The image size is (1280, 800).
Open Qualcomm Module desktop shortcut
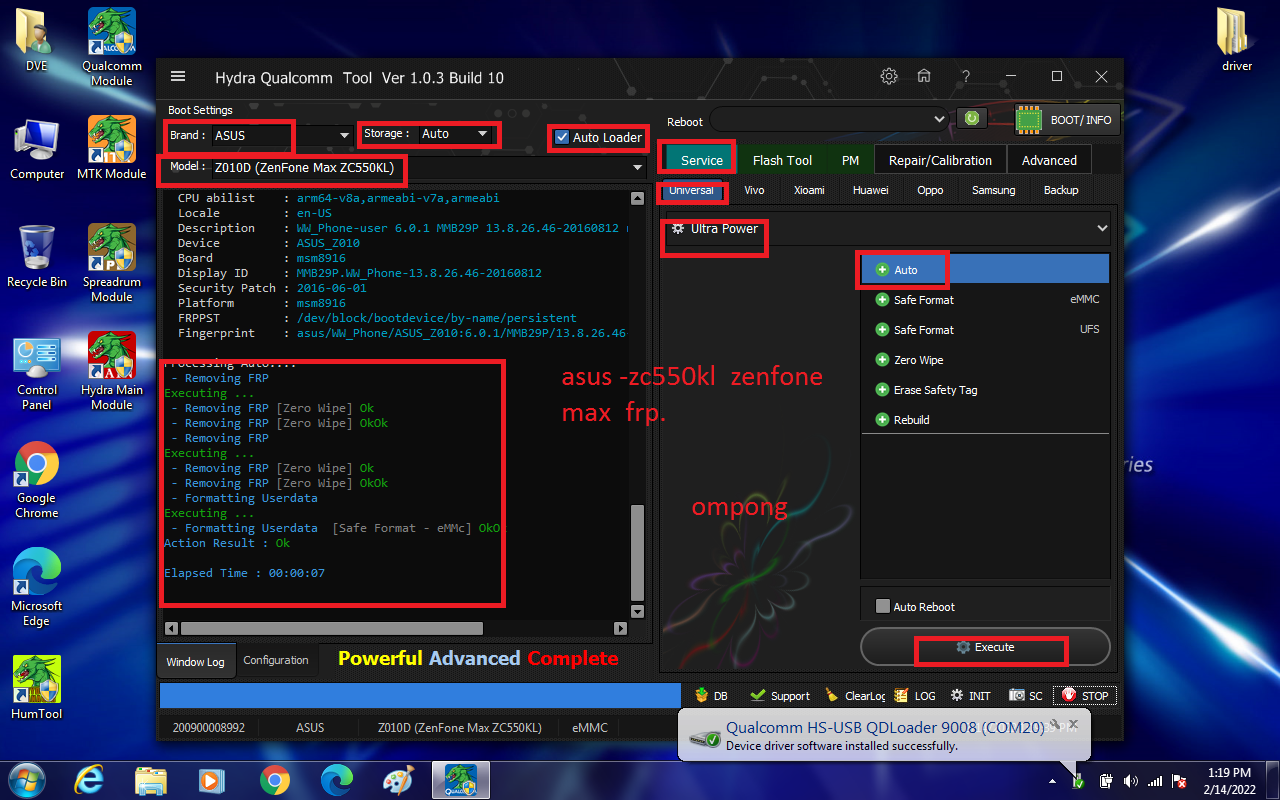point(112,47)
